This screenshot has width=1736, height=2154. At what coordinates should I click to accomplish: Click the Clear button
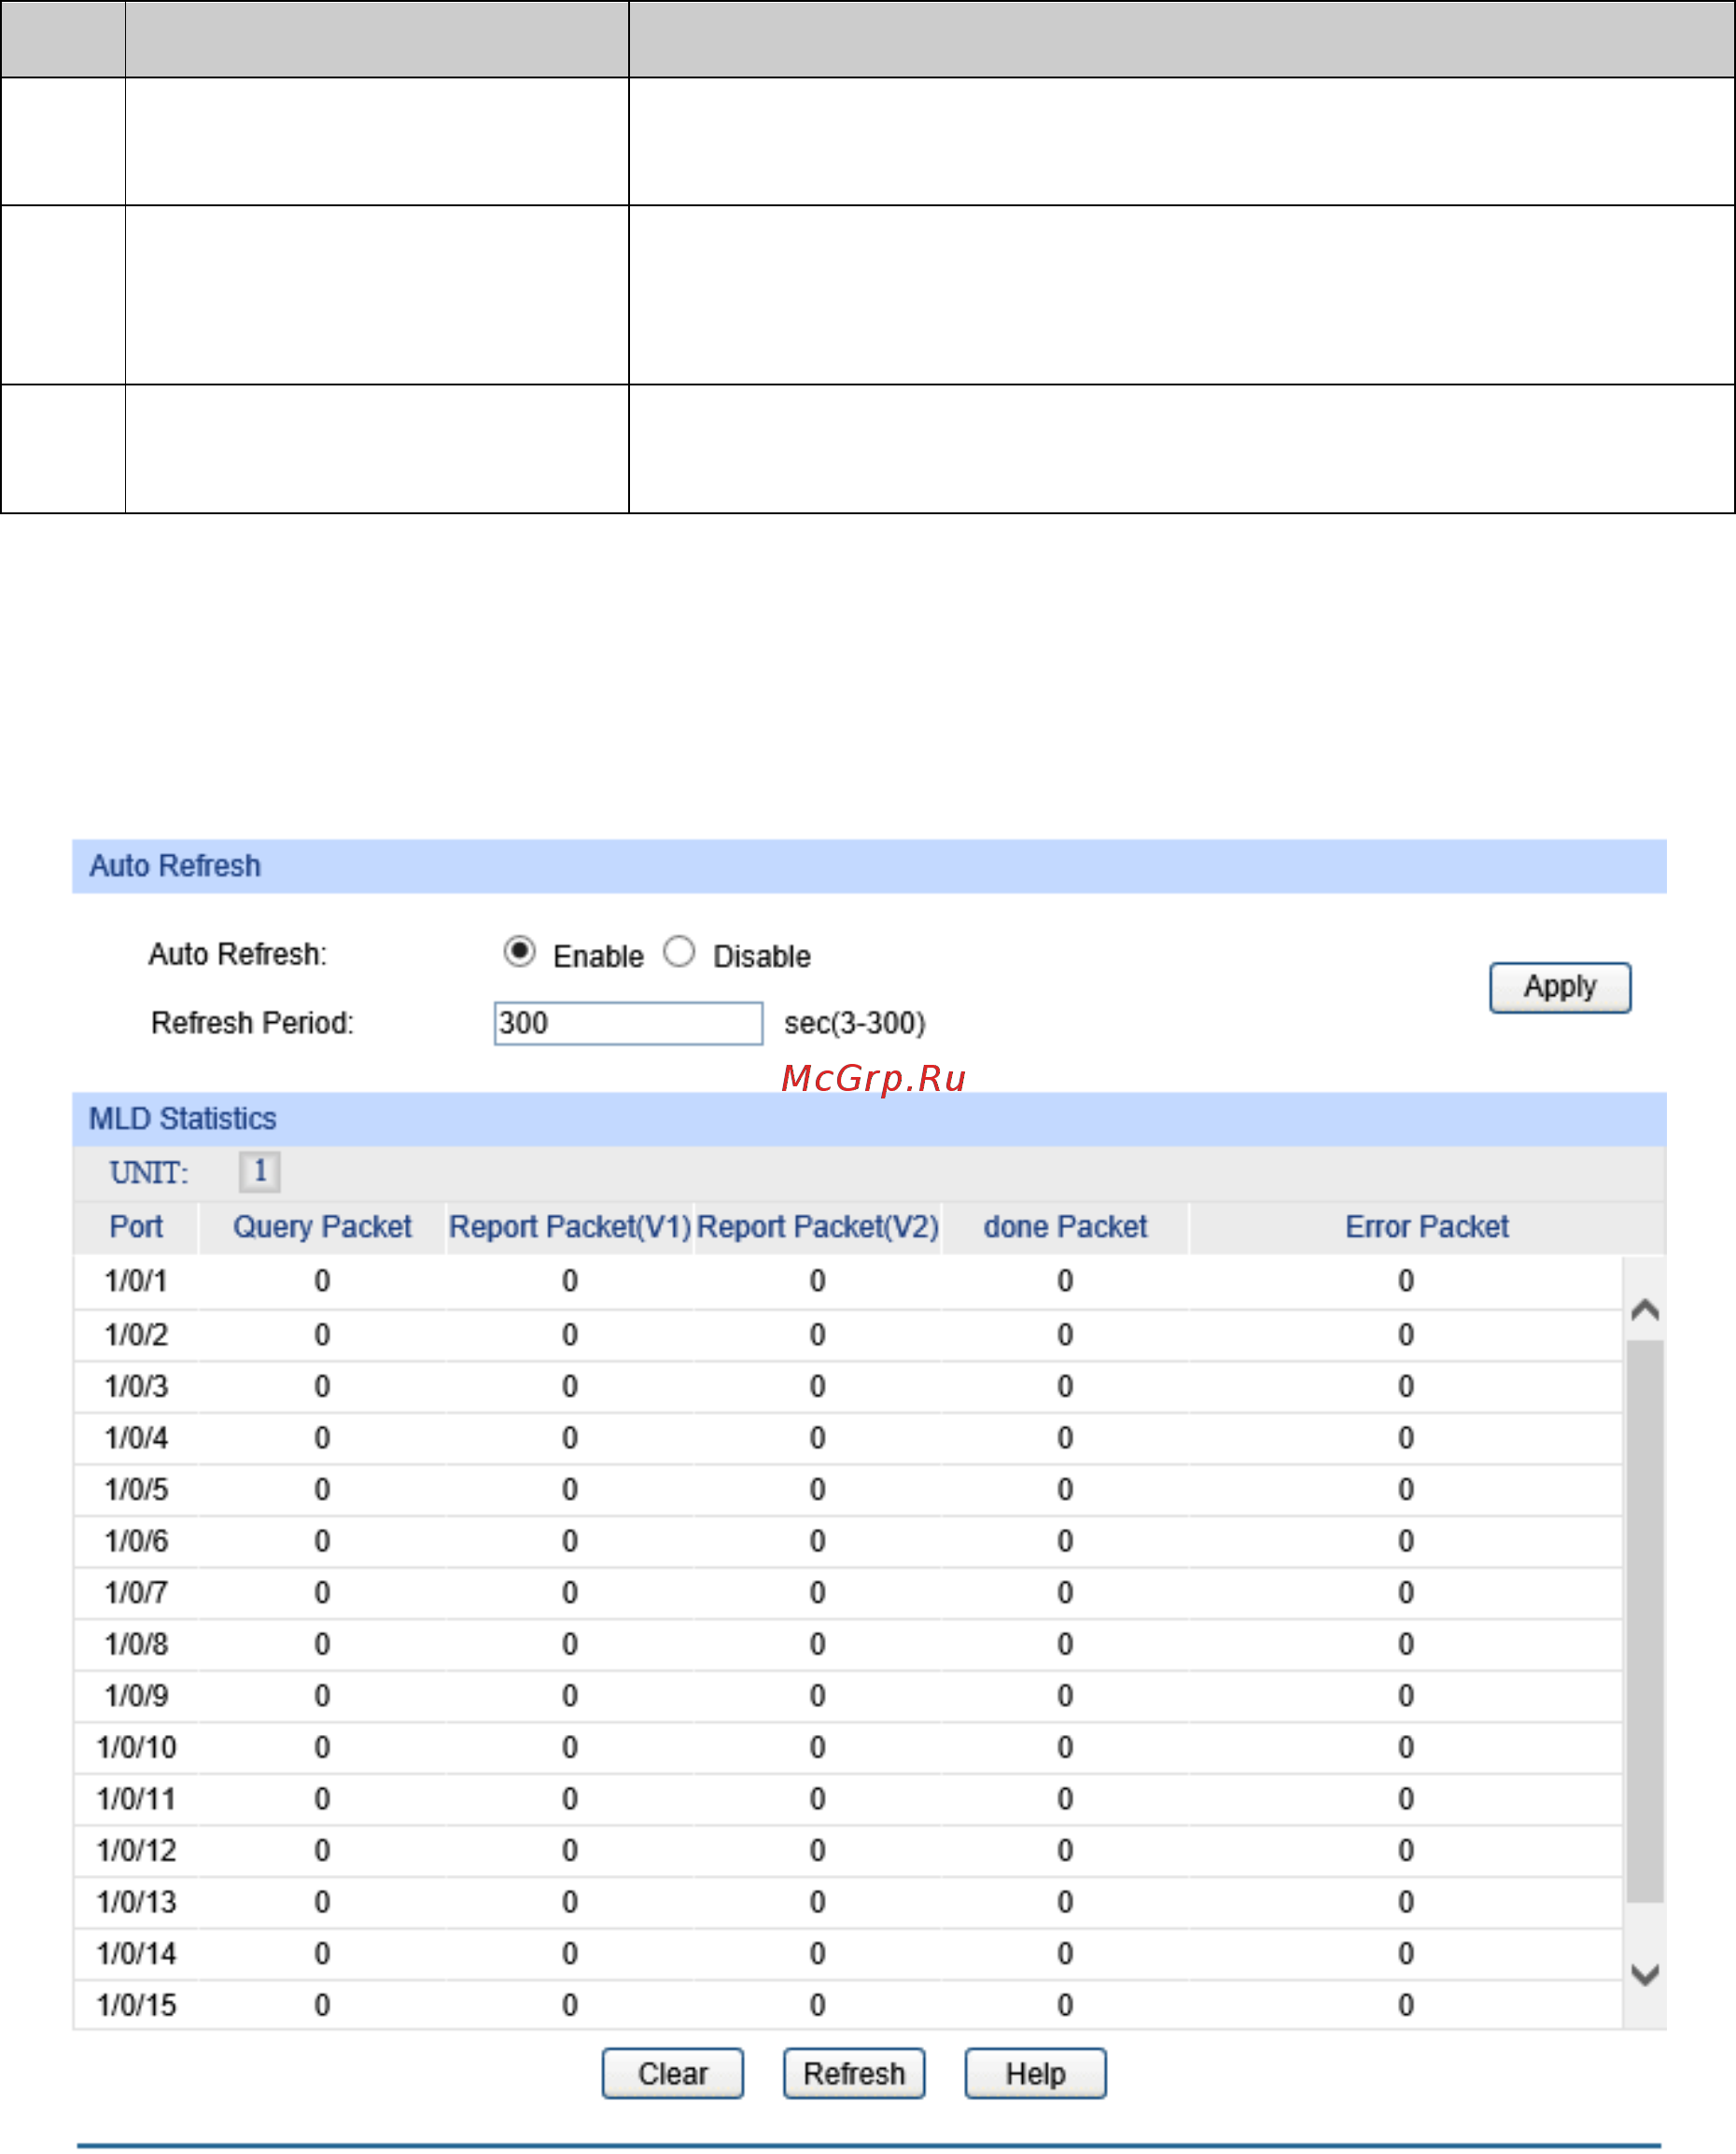(x=673, y=2073)
